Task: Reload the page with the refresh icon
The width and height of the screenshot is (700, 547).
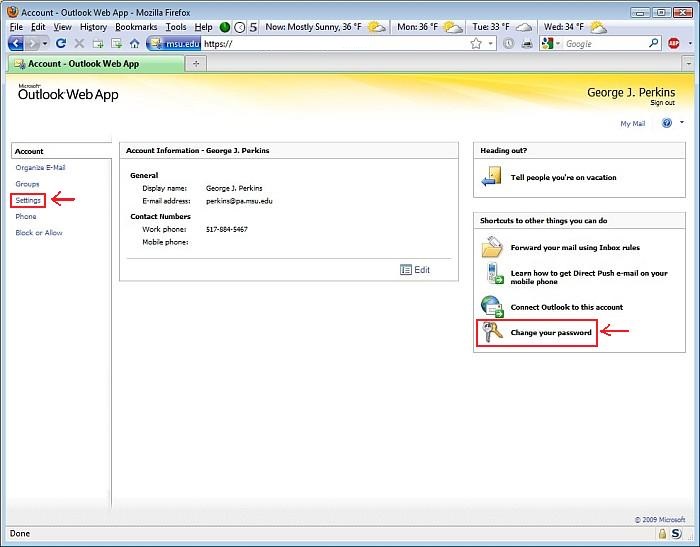Action: pos(61,43)
